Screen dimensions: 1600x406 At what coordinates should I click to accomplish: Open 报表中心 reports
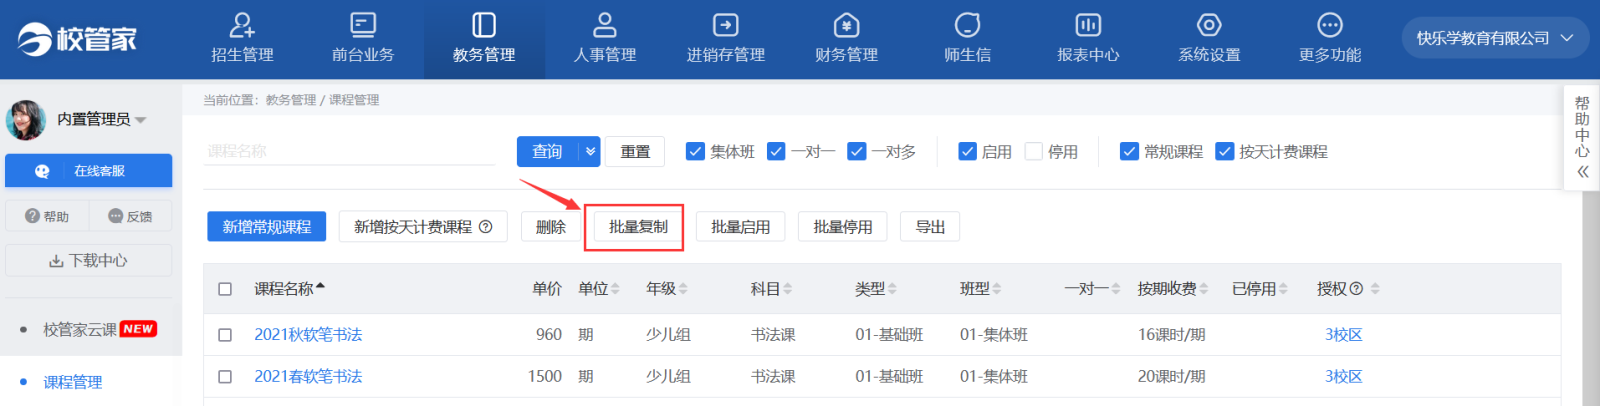coord(1088,39)
